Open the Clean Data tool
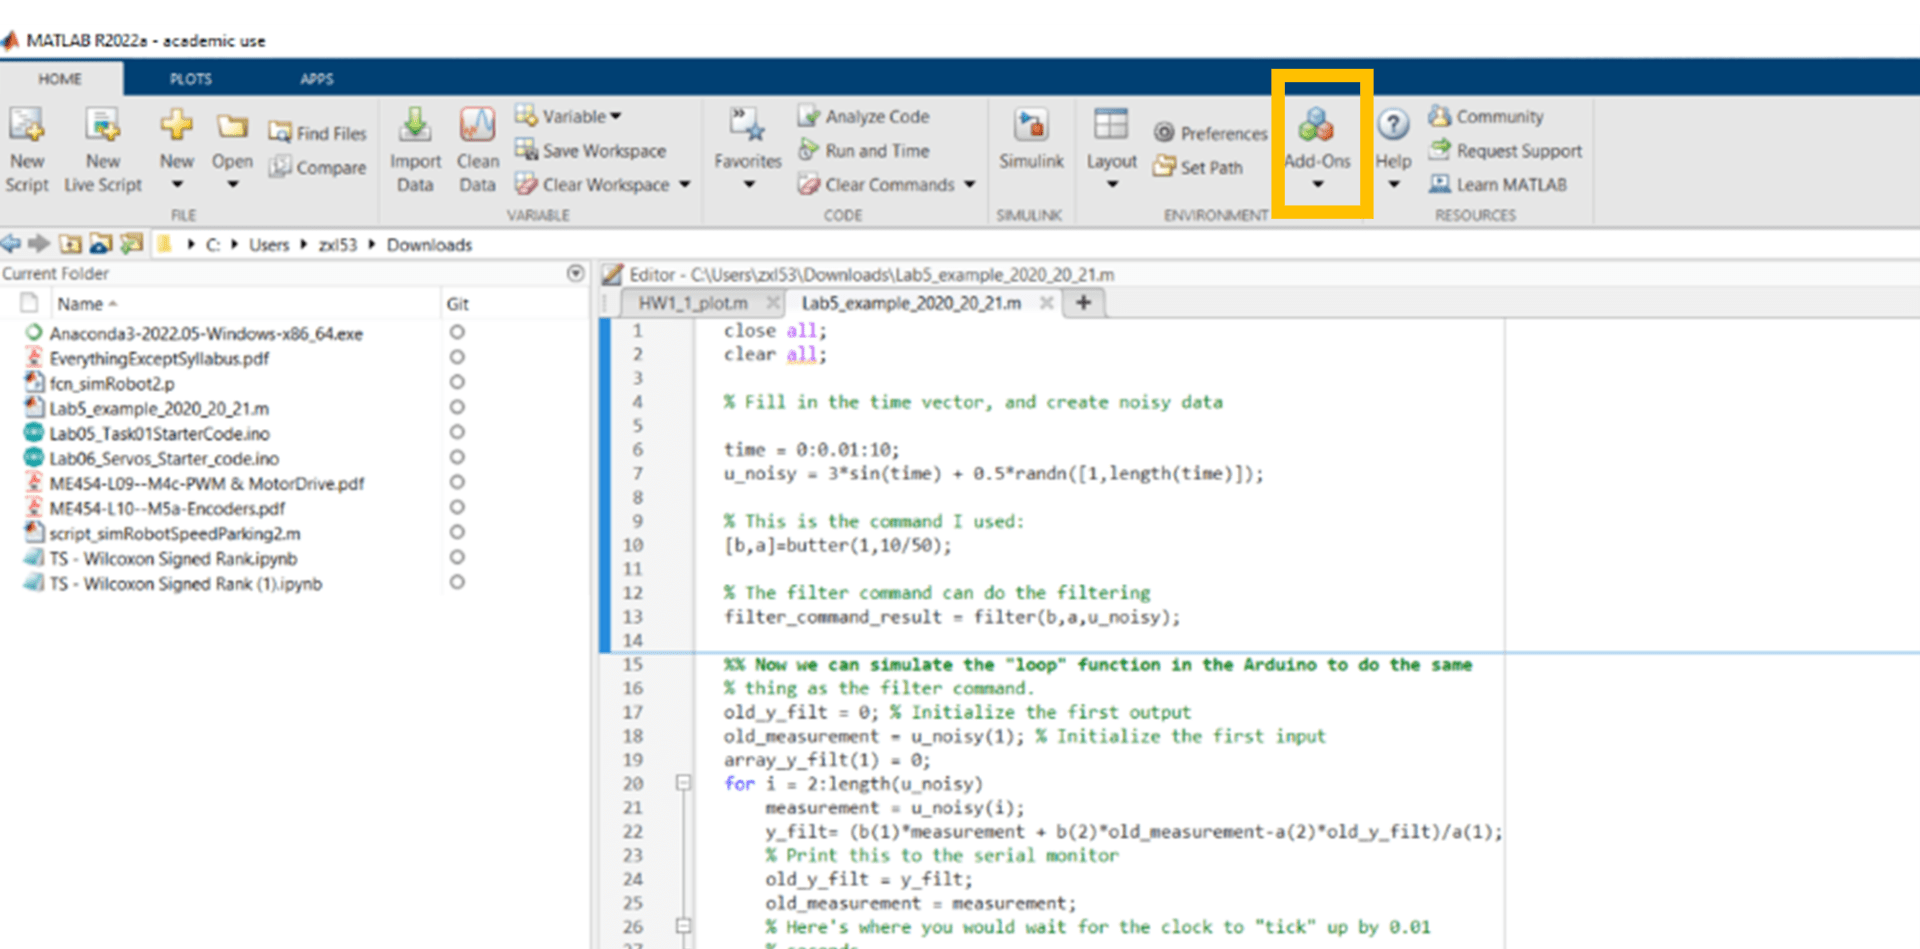The image size is (1920, 949). 477,148
